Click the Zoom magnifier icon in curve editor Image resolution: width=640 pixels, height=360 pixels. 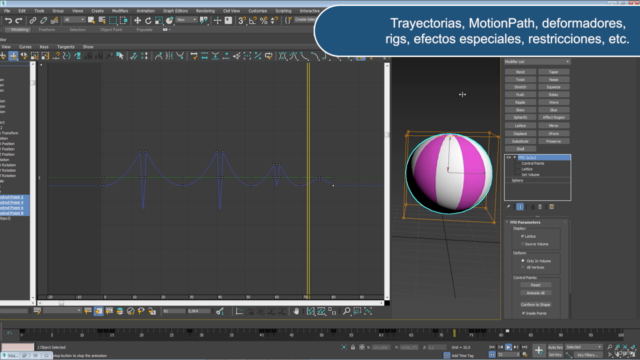(x=347, y=311)
